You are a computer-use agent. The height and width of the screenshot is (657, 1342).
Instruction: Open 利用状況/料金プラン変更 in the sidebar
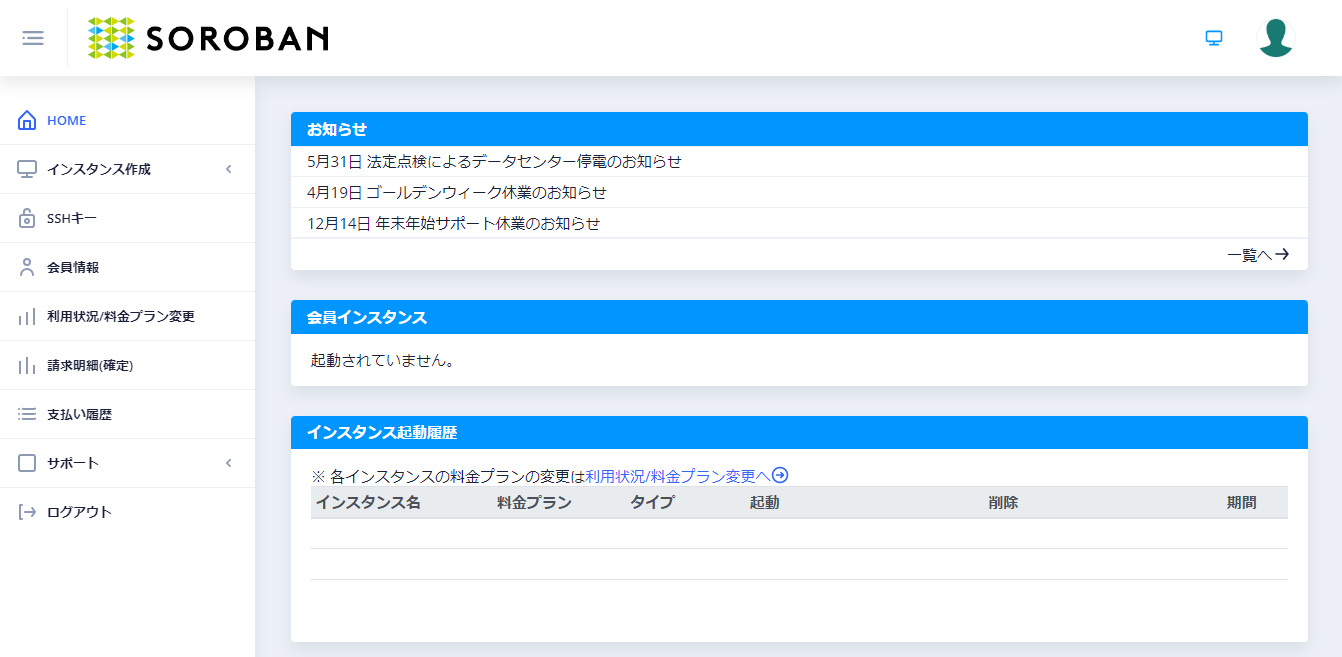pos(127,316)
